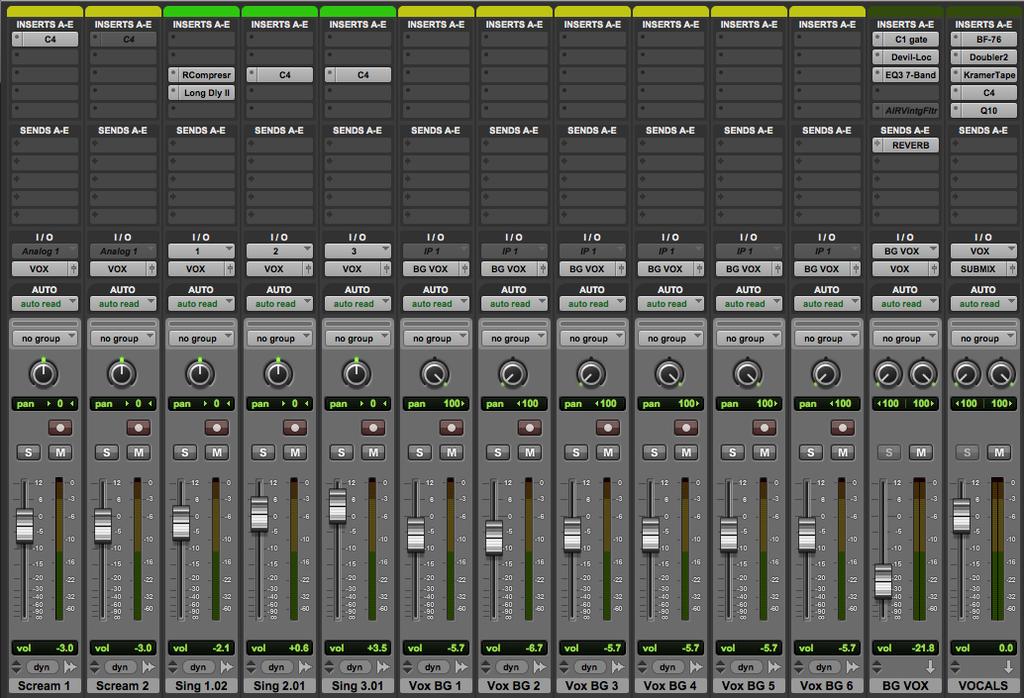This screenshot has height=698, width=1024.
Task: Solo the Vox BG 1 track
Action: point(419,452)
